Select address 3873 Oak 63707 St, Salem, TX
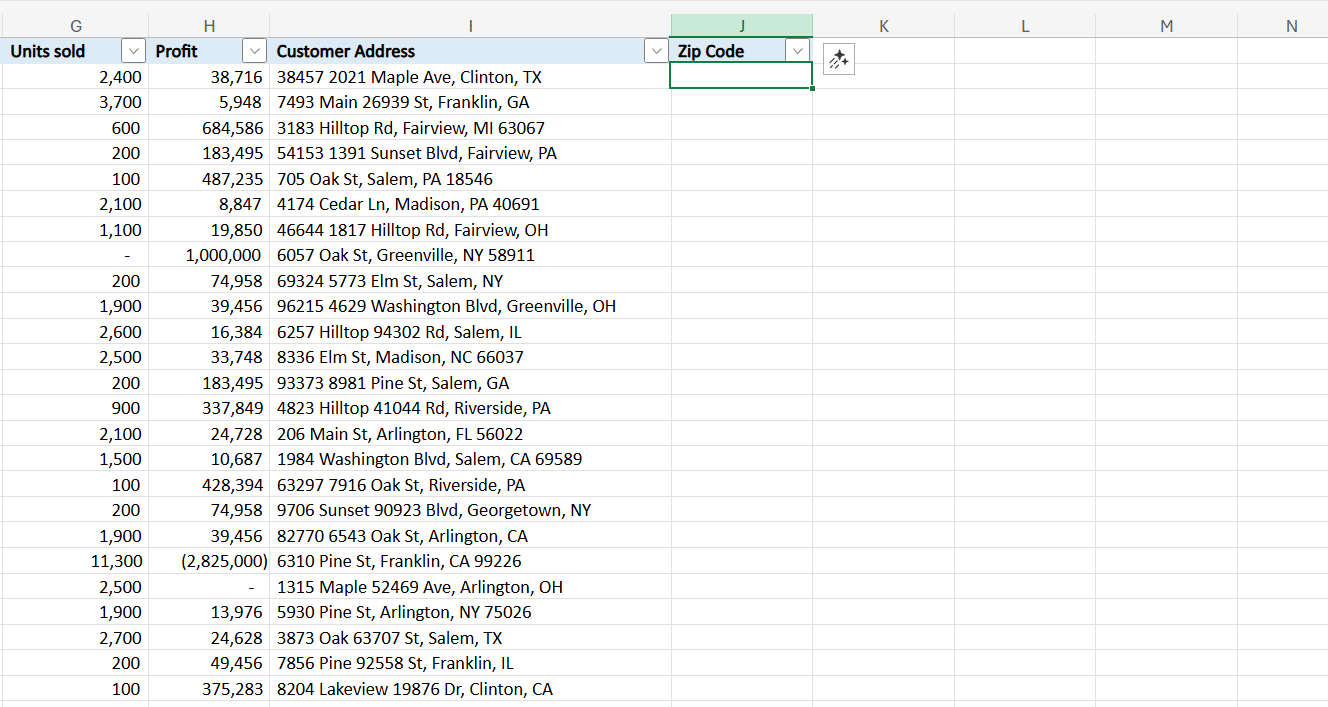Image resolution: width=1328 pixels, height=707 pixels. click(x=470, y=638)
